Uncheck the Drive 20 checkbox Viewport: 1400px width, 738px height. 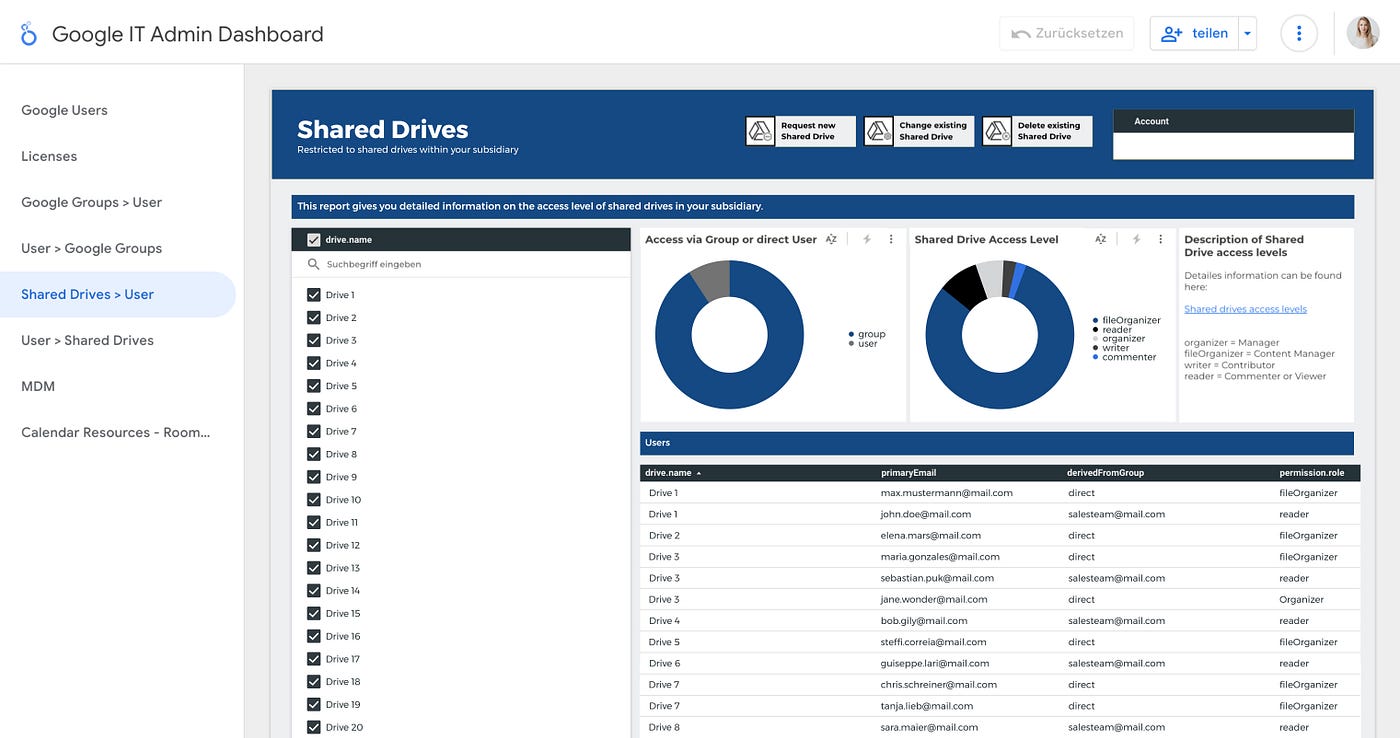pyautogui.click(x=314, y=728)
